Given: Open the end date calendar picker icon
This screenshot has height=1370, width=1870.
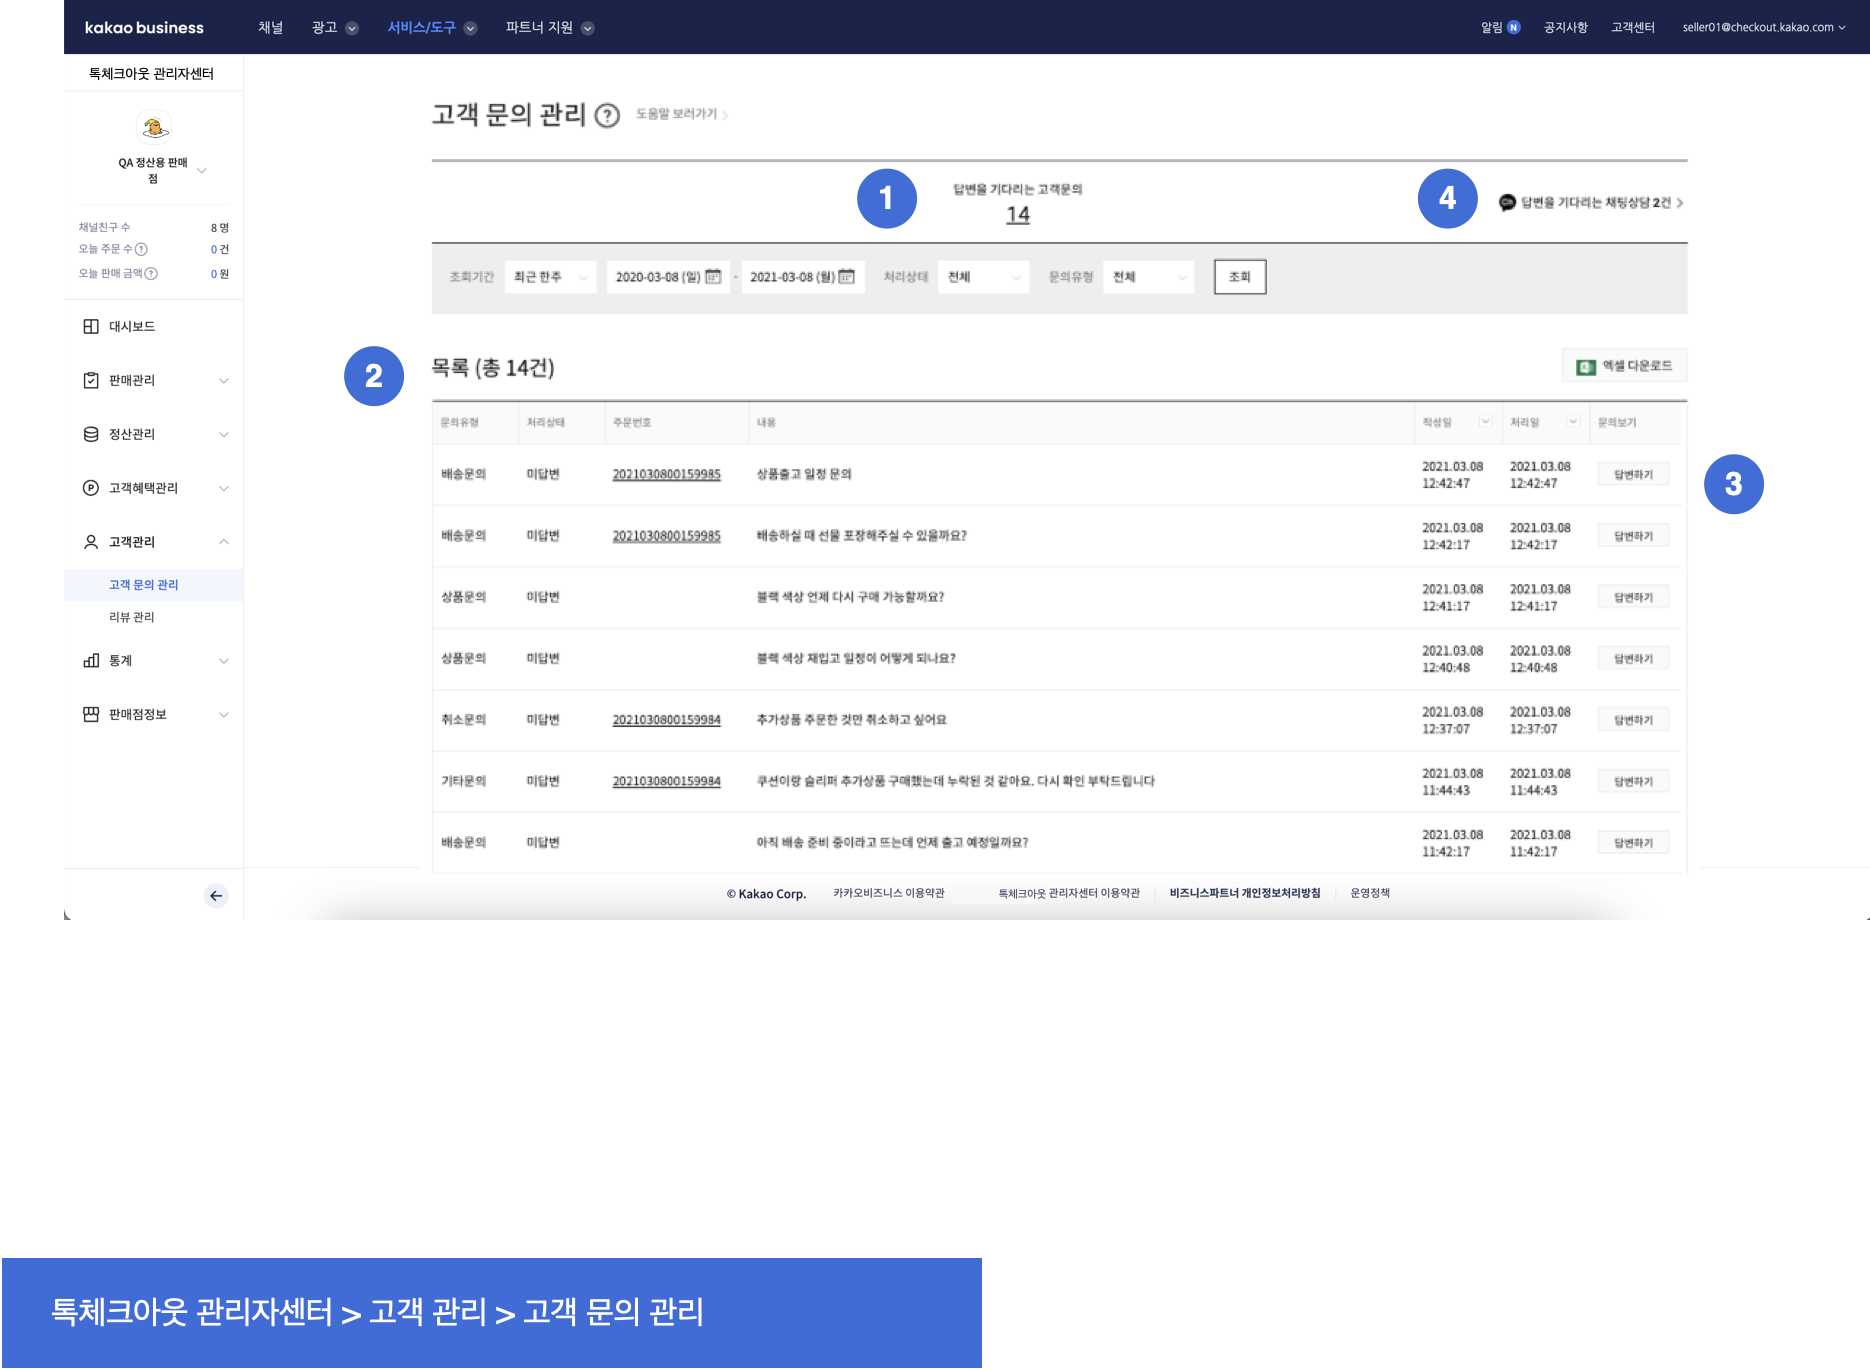Looking at the screenshot, I should pyautogui.click(x=846, y=277).
